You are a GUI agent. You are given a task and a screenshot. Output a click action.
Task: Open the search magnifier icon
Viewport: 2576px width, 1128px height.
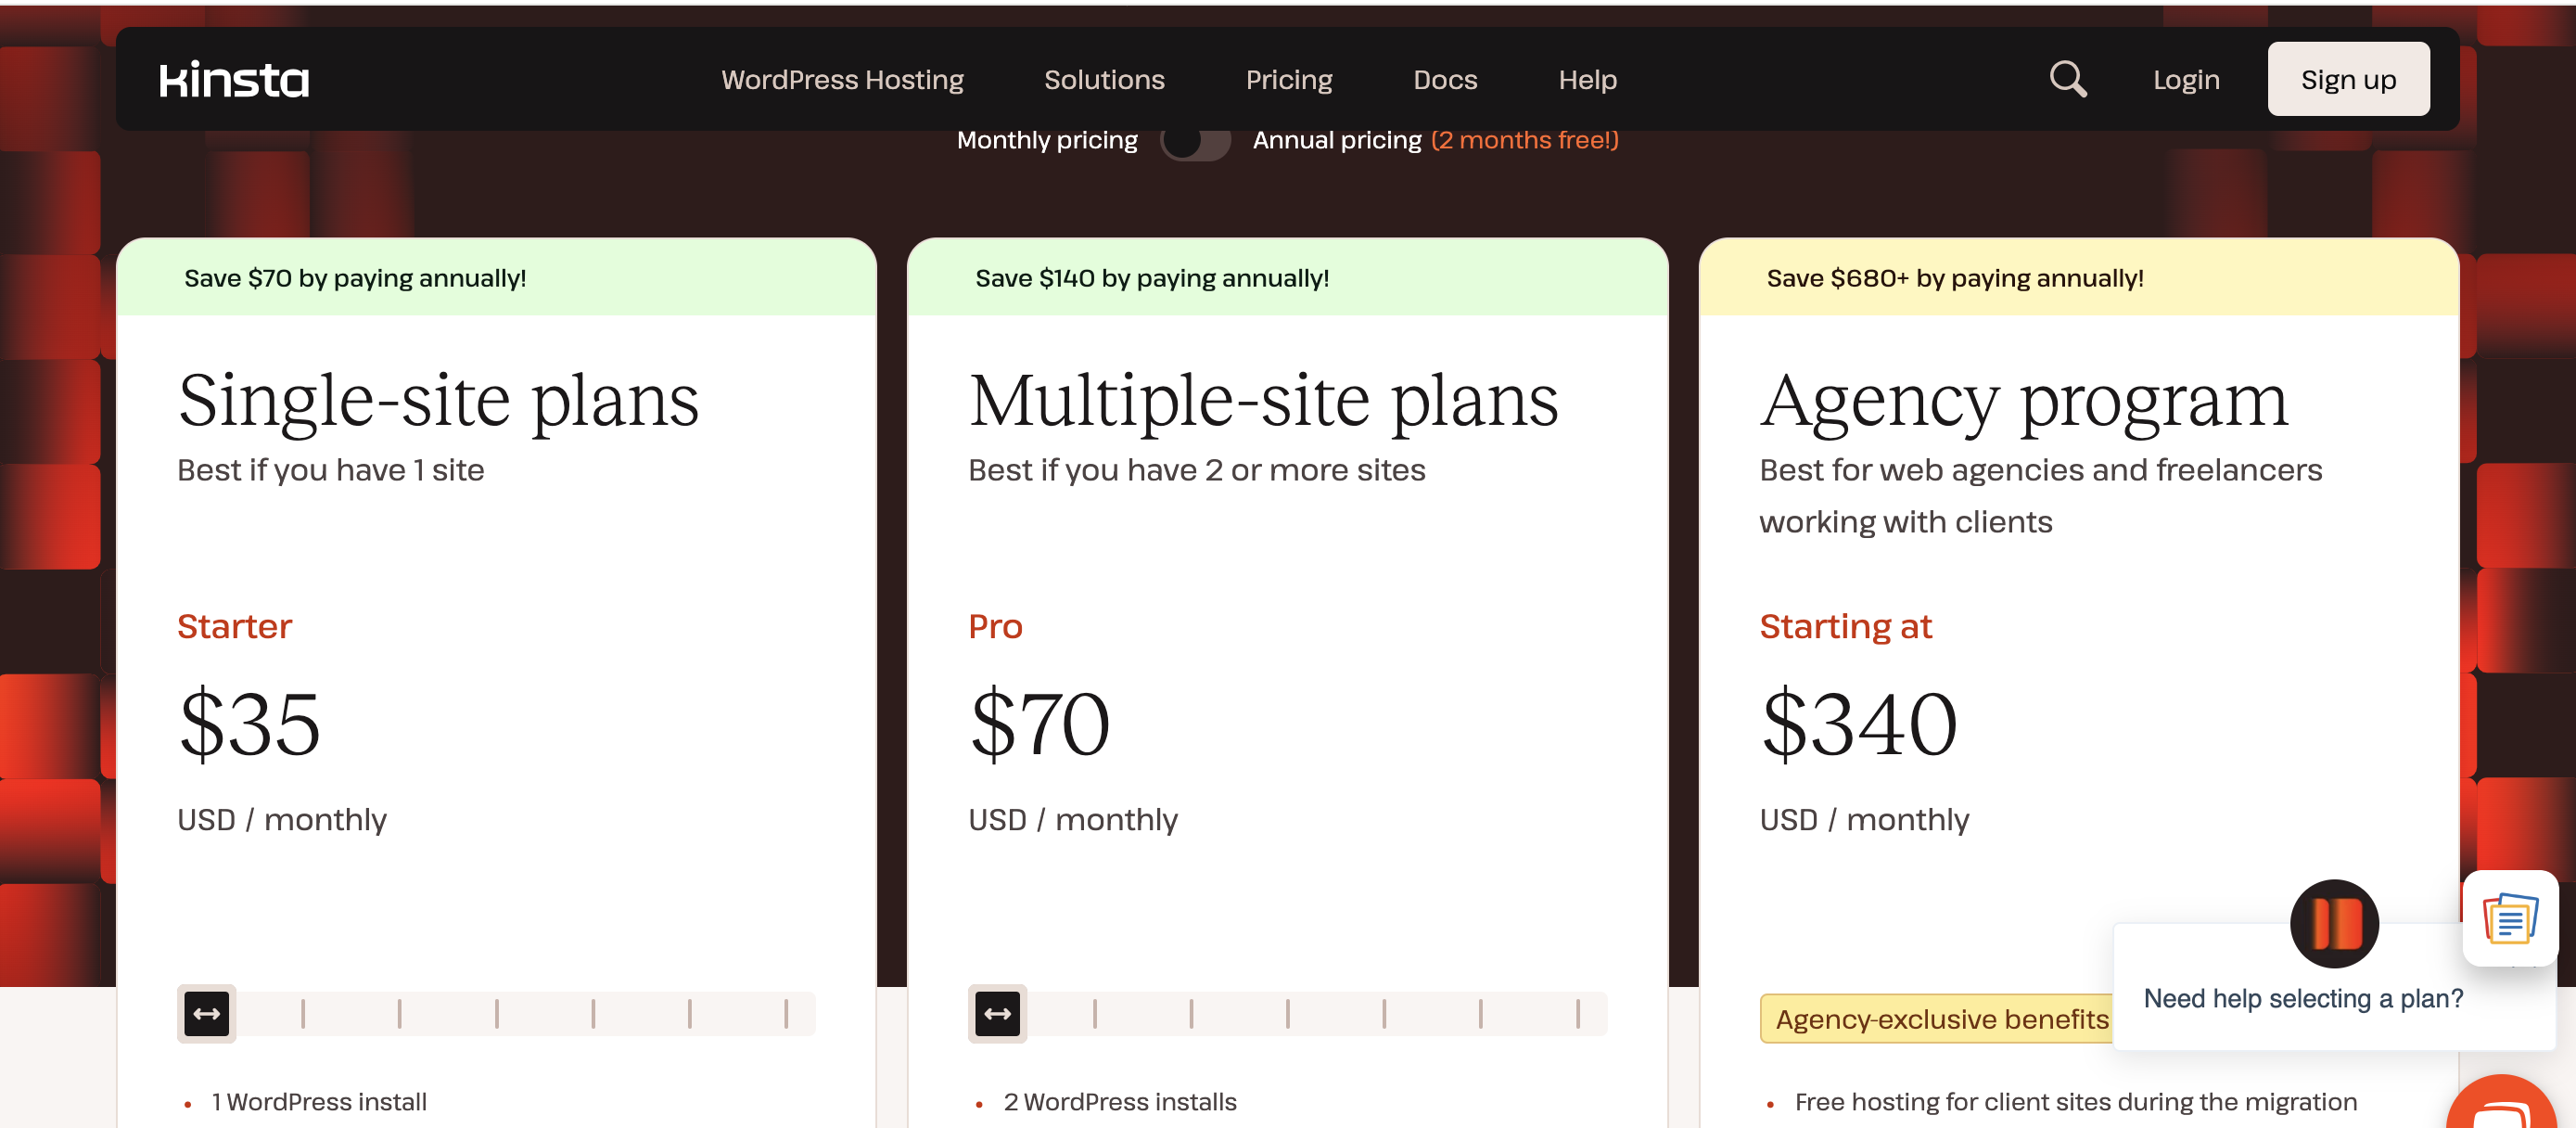coord(2067,79)
